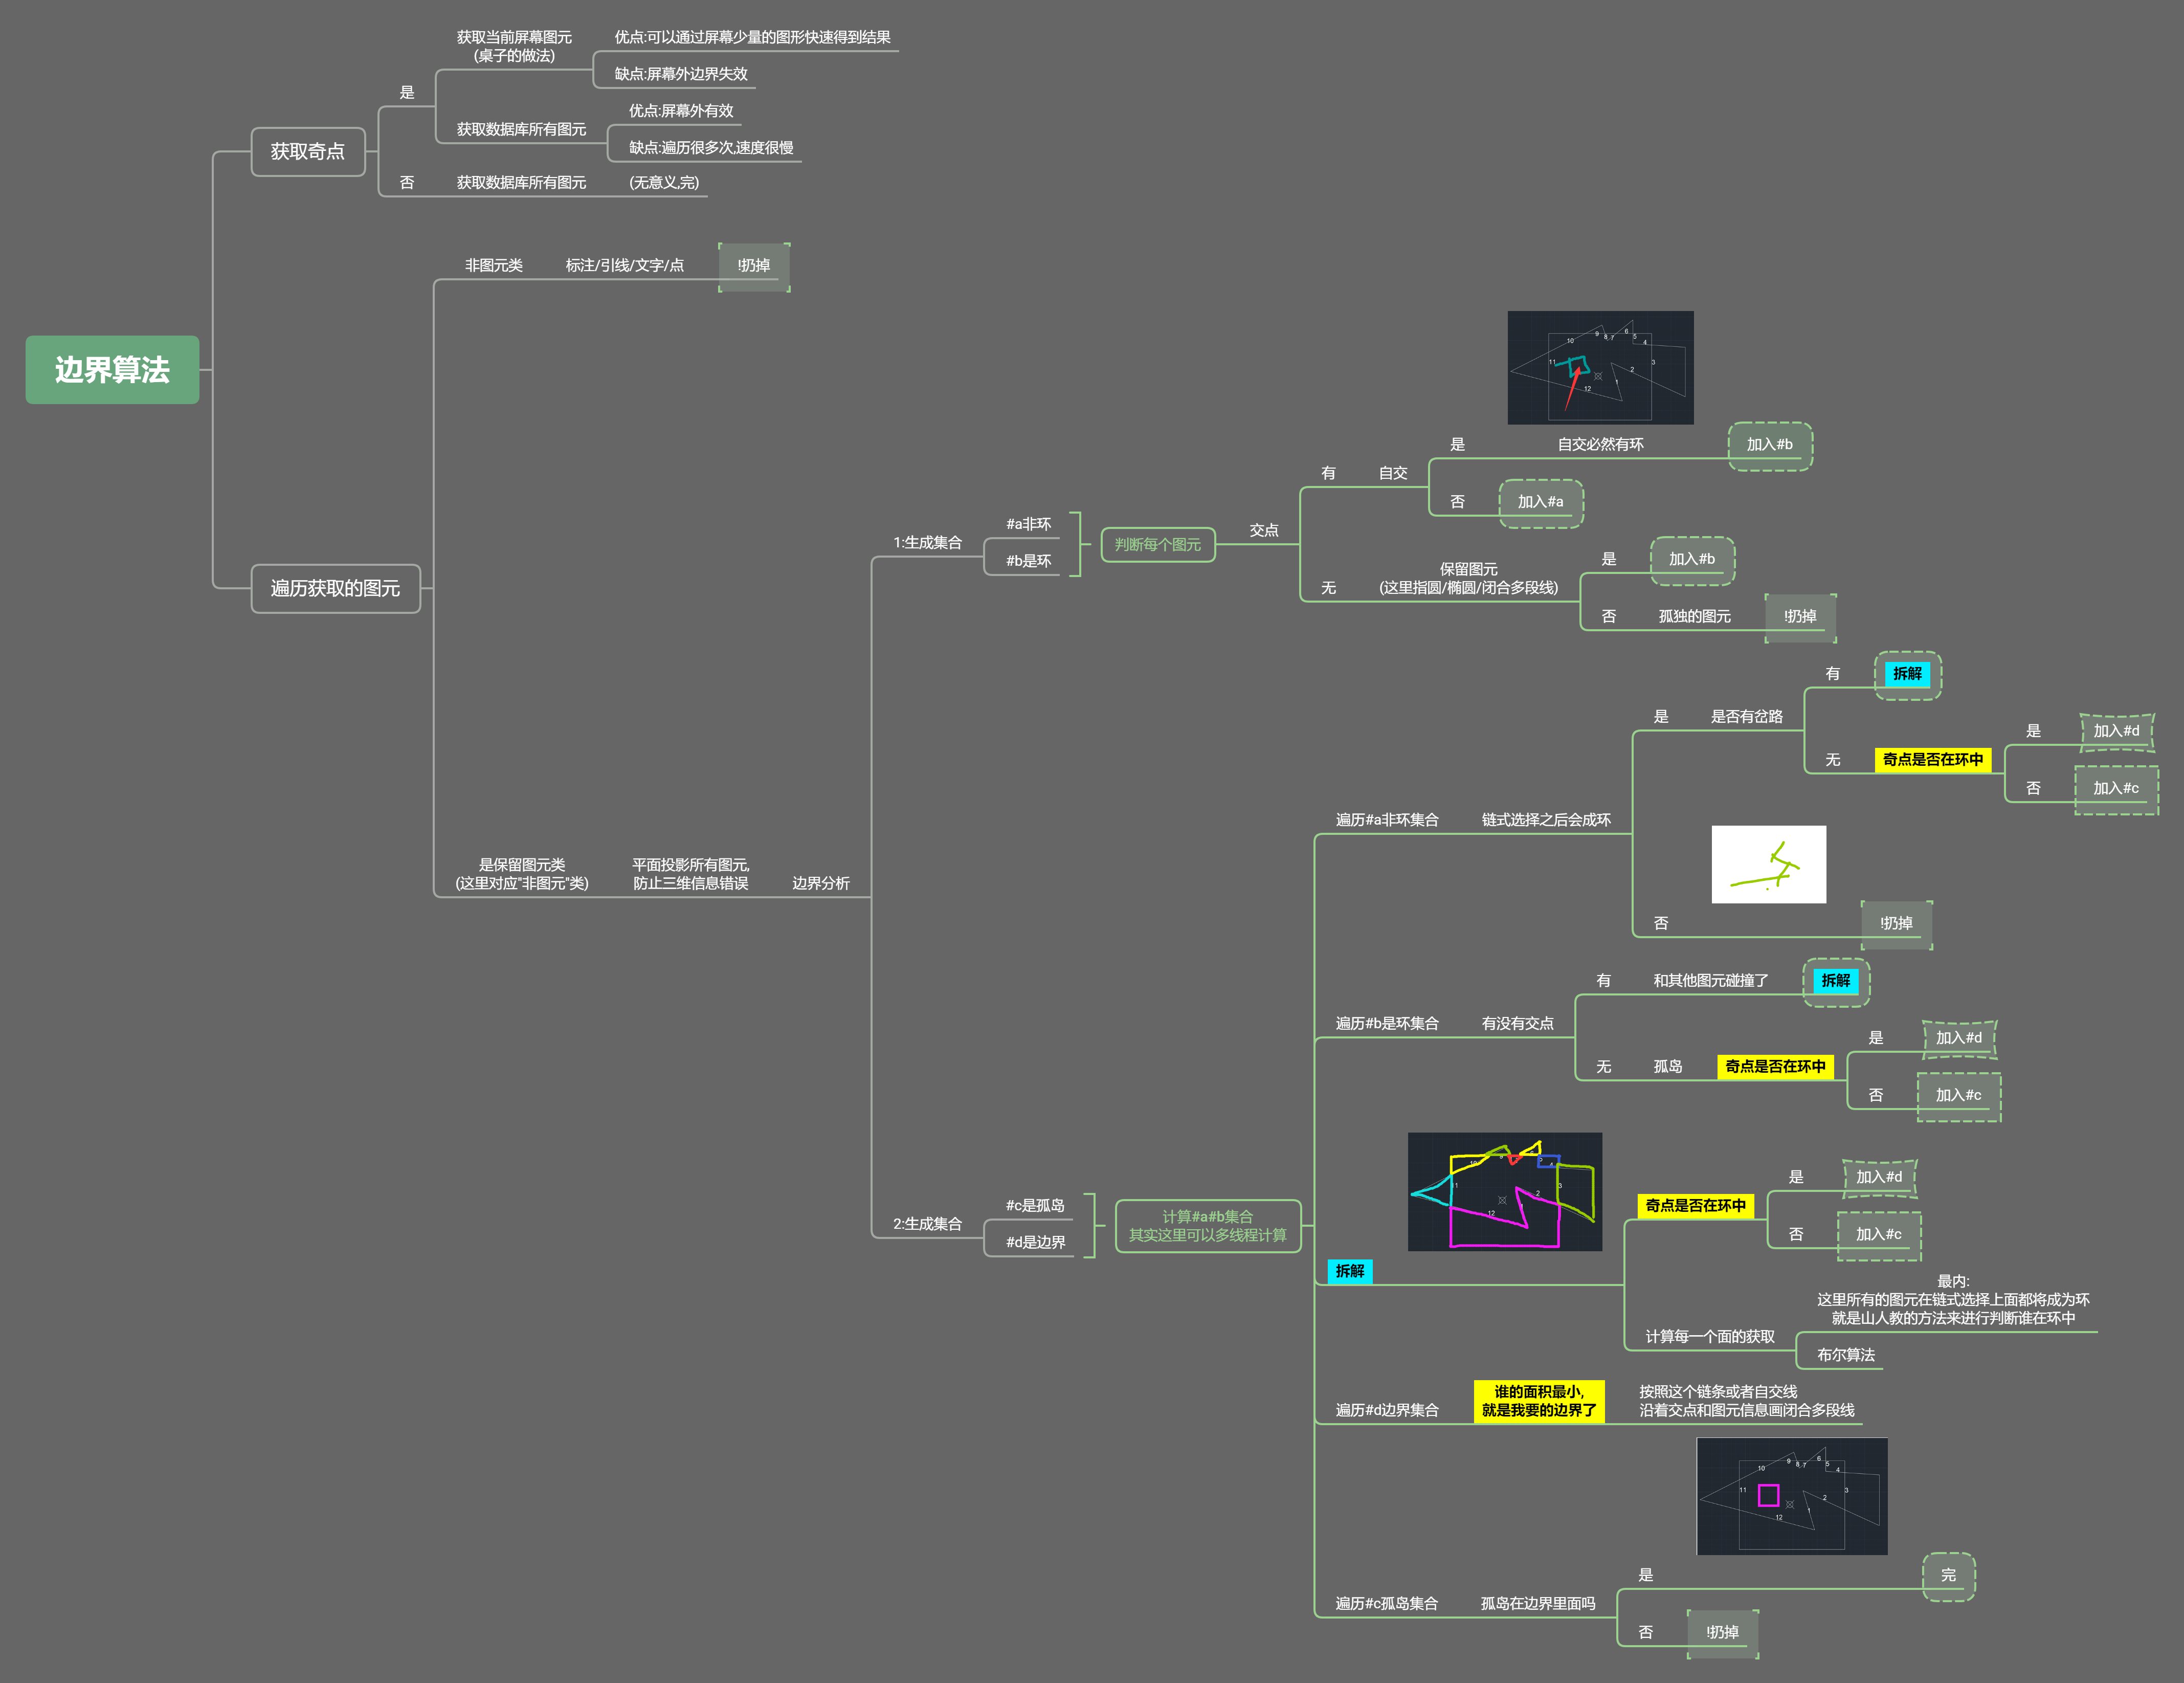
Task: Select the 布尔算法 leaf node
Action: coord(1845,1355)
